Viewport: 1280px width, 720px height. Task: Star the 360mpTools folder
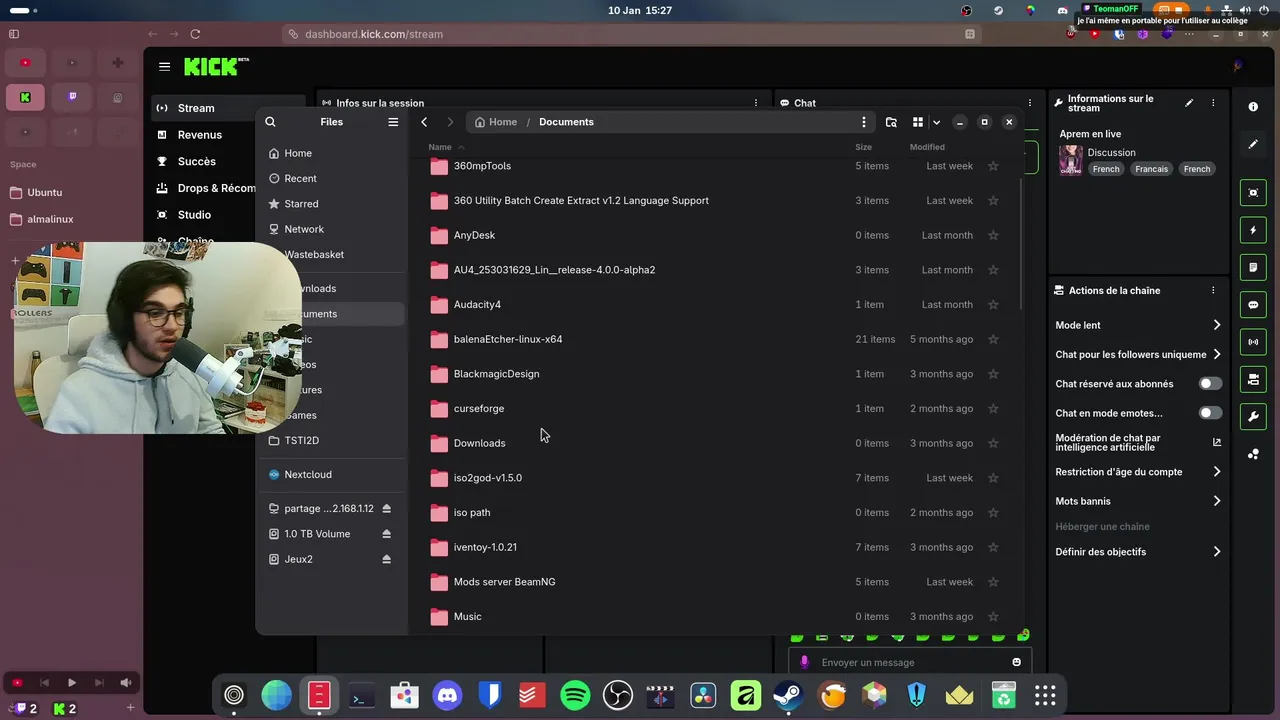[x=993, y=166]
